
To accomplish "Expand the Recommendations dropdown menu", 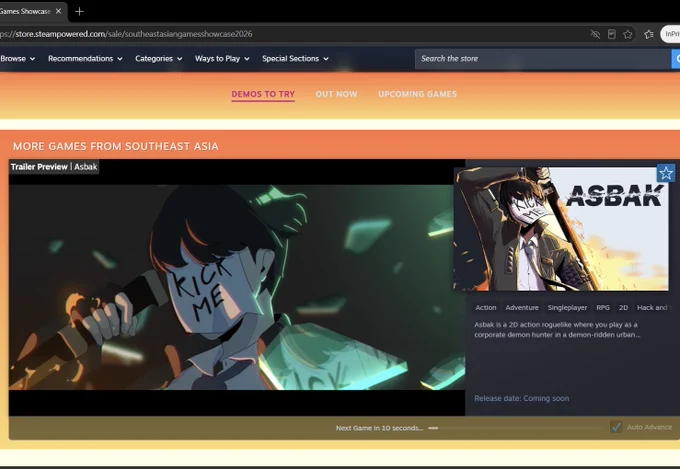I will 85,59.
